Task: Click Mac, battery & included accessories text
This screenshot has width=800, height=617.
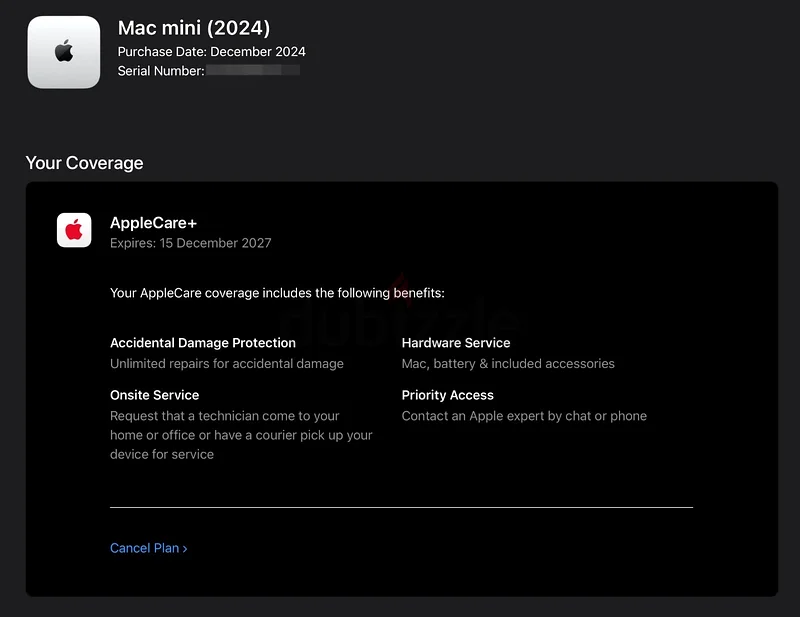Action: click(x=508, y=363)
